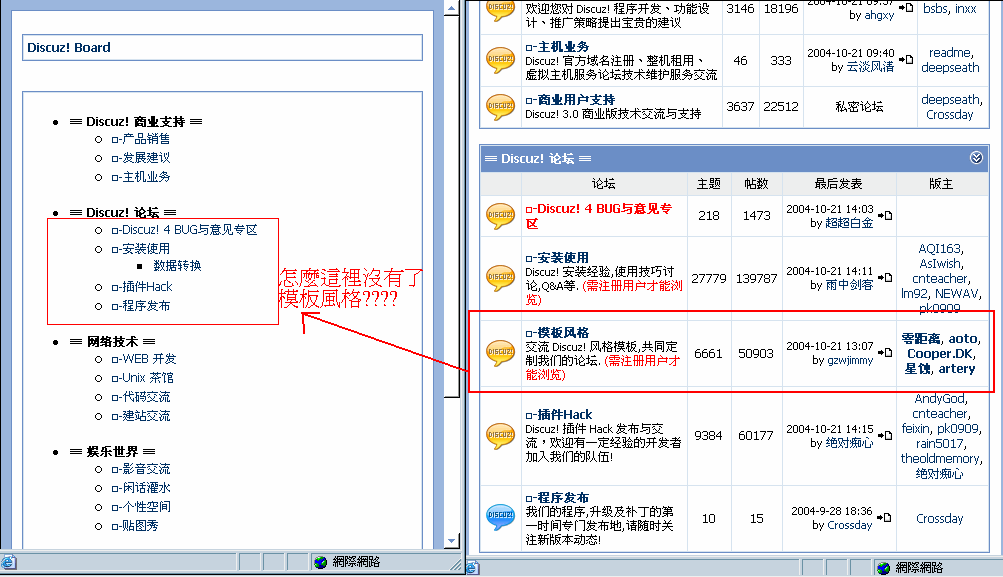The image size is (1003, 577).
Task: Open 建站交流 forum link
Action: tap(141, 416)
